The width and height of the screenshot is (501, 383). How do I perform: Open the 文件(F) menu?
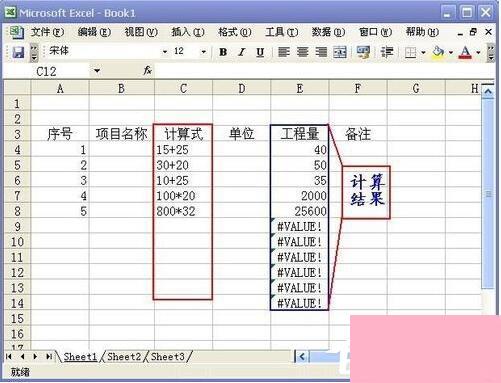pos(47,32)
